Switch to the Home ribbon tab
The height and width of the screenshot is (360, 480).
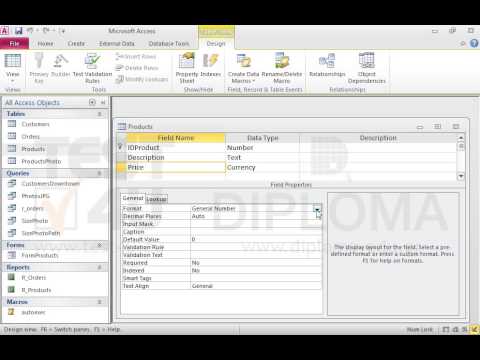click(45, 44)
